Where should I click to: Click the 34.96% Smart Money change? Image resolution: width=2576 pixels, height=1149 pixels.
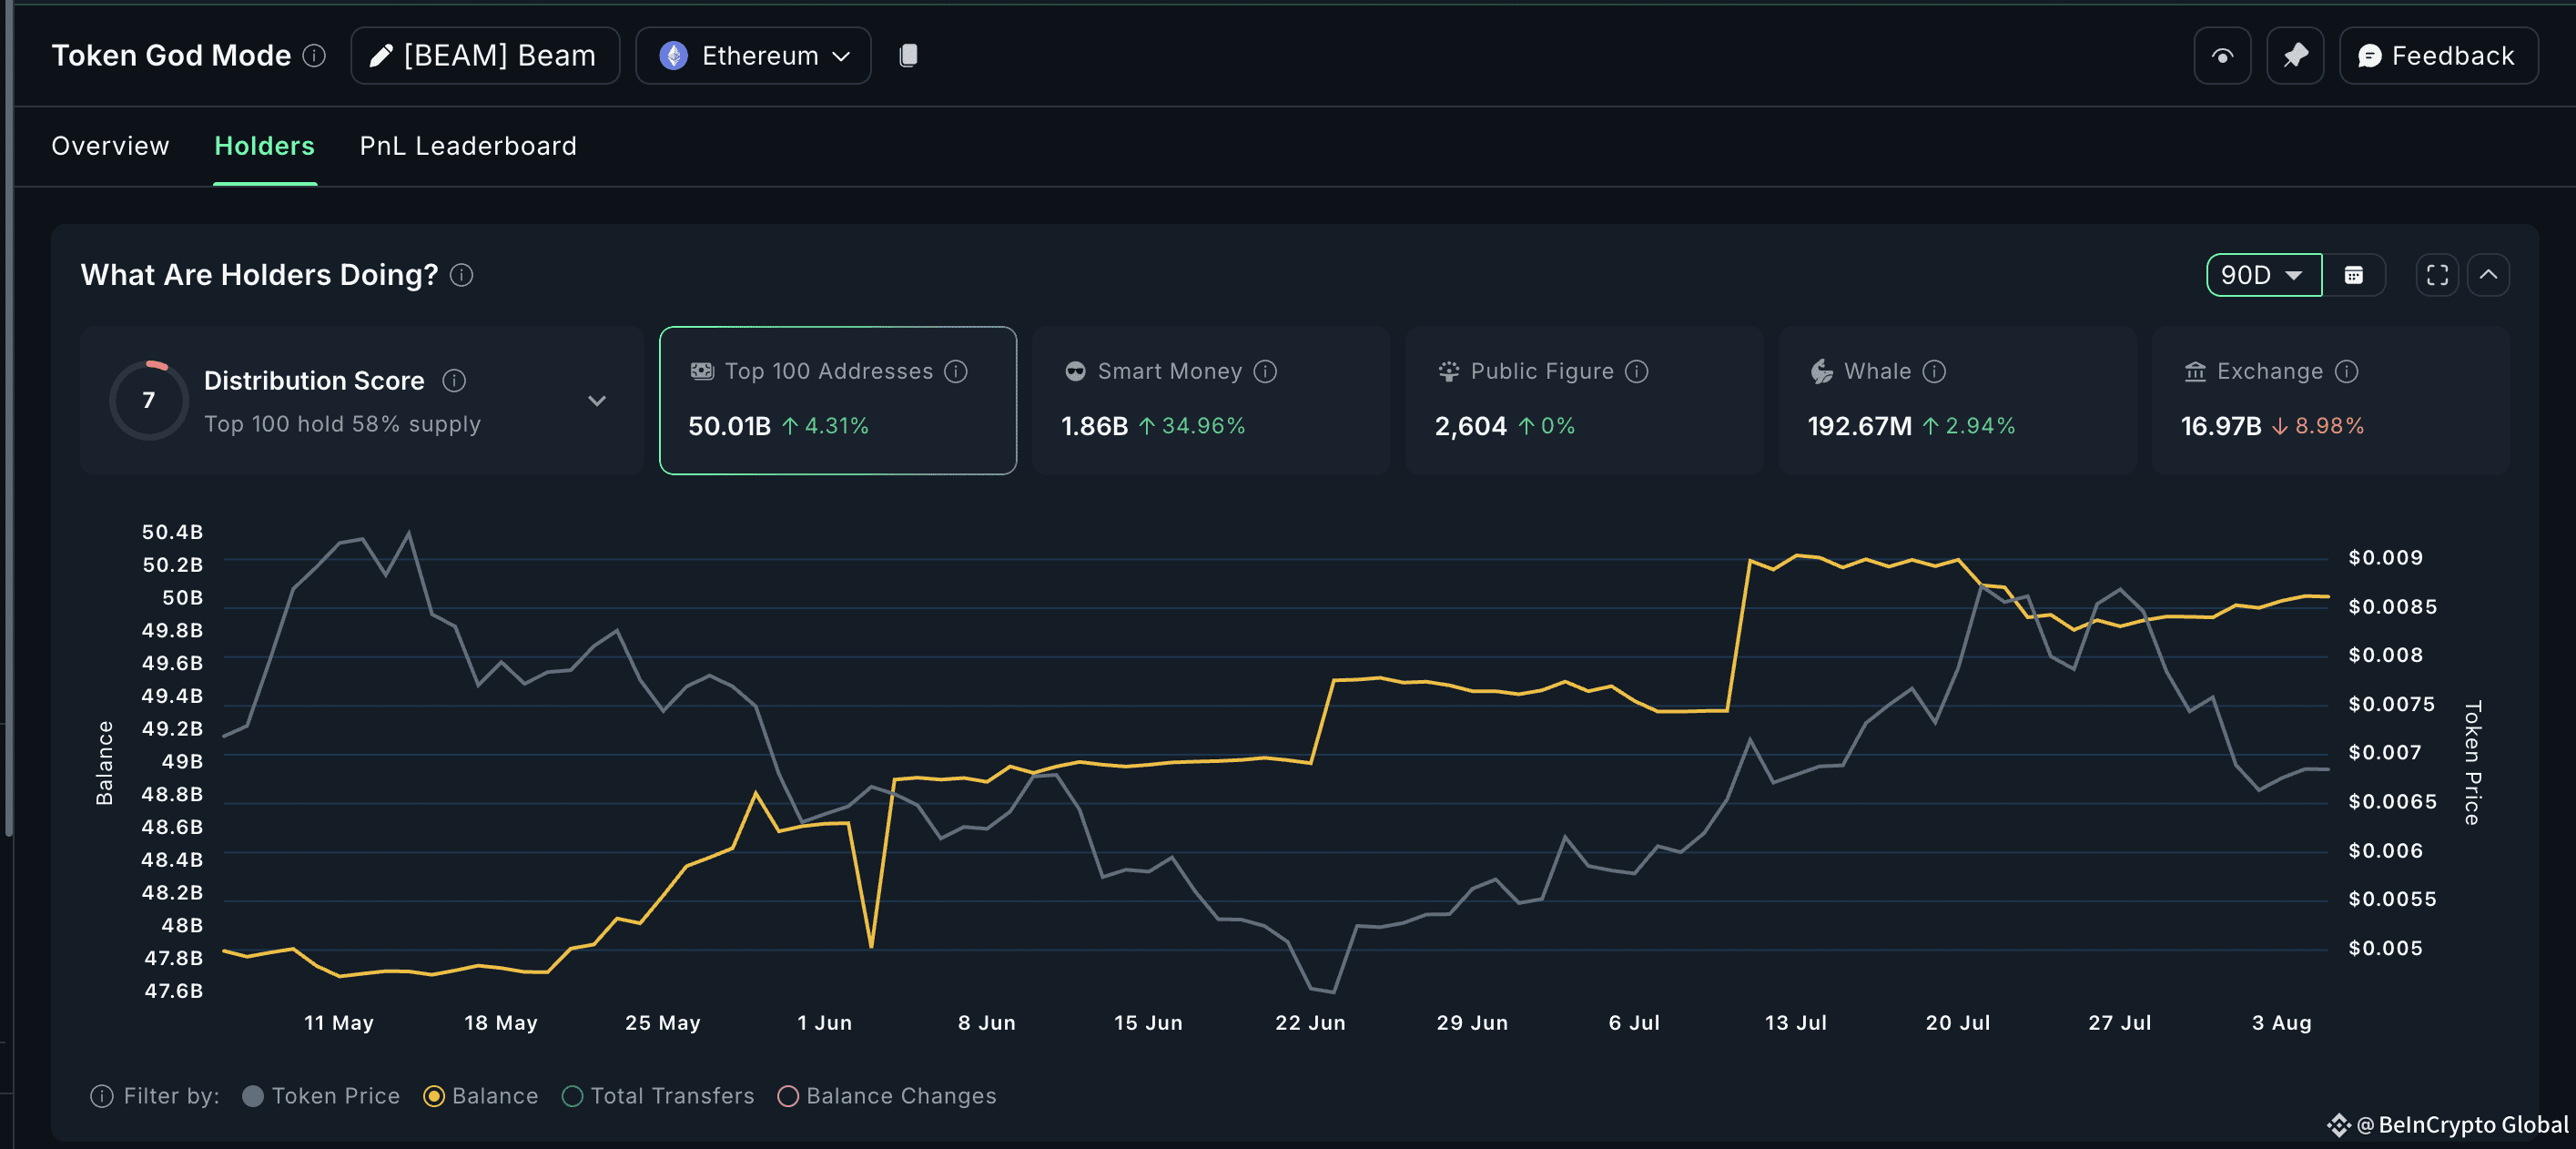pyautogui.click(x=1203, y=427)
